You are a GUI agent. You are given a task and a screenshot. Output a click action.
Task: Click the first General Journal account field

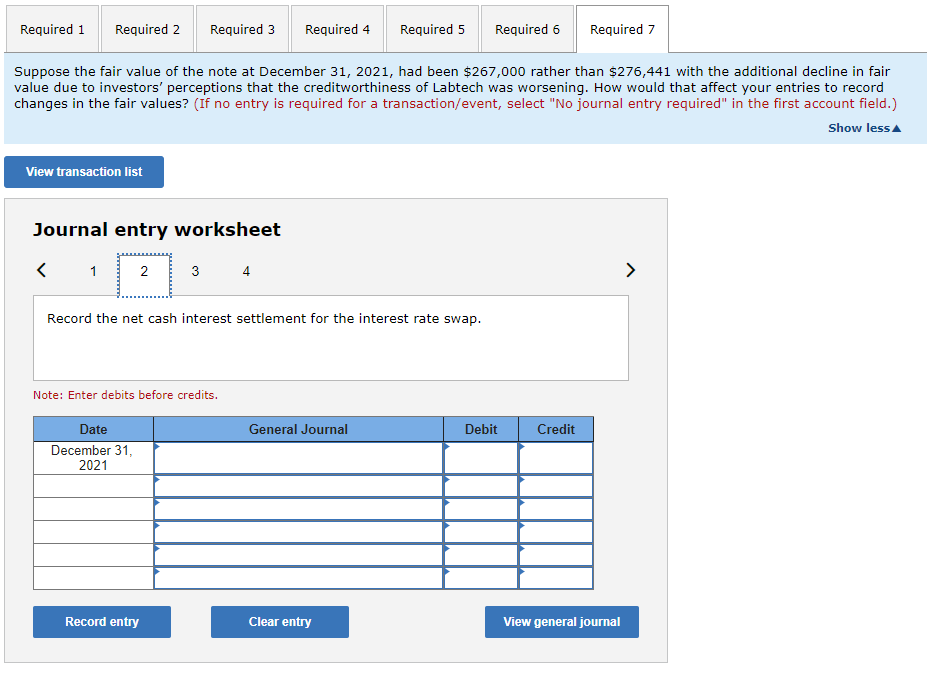click(x=298, y=457)
